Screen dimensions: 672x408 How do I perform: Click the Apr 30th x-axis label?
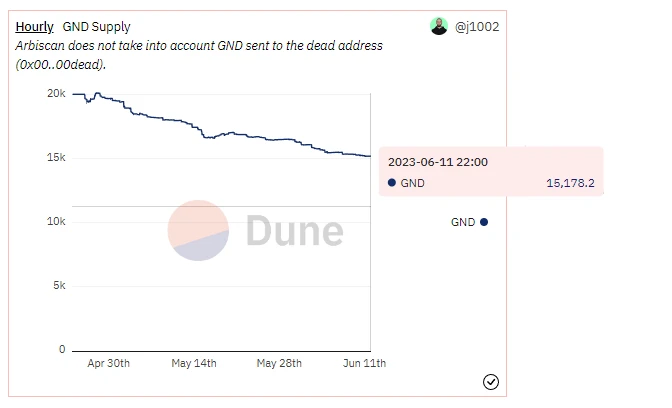coord(108,363)
